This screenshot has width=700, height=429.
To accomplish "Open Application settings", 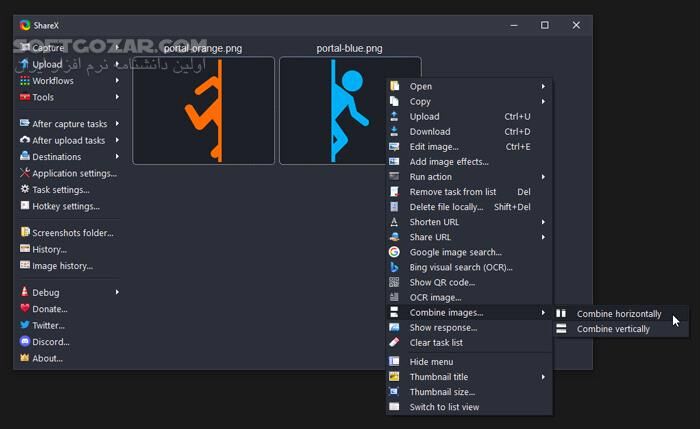I will (x=73, y=173).
